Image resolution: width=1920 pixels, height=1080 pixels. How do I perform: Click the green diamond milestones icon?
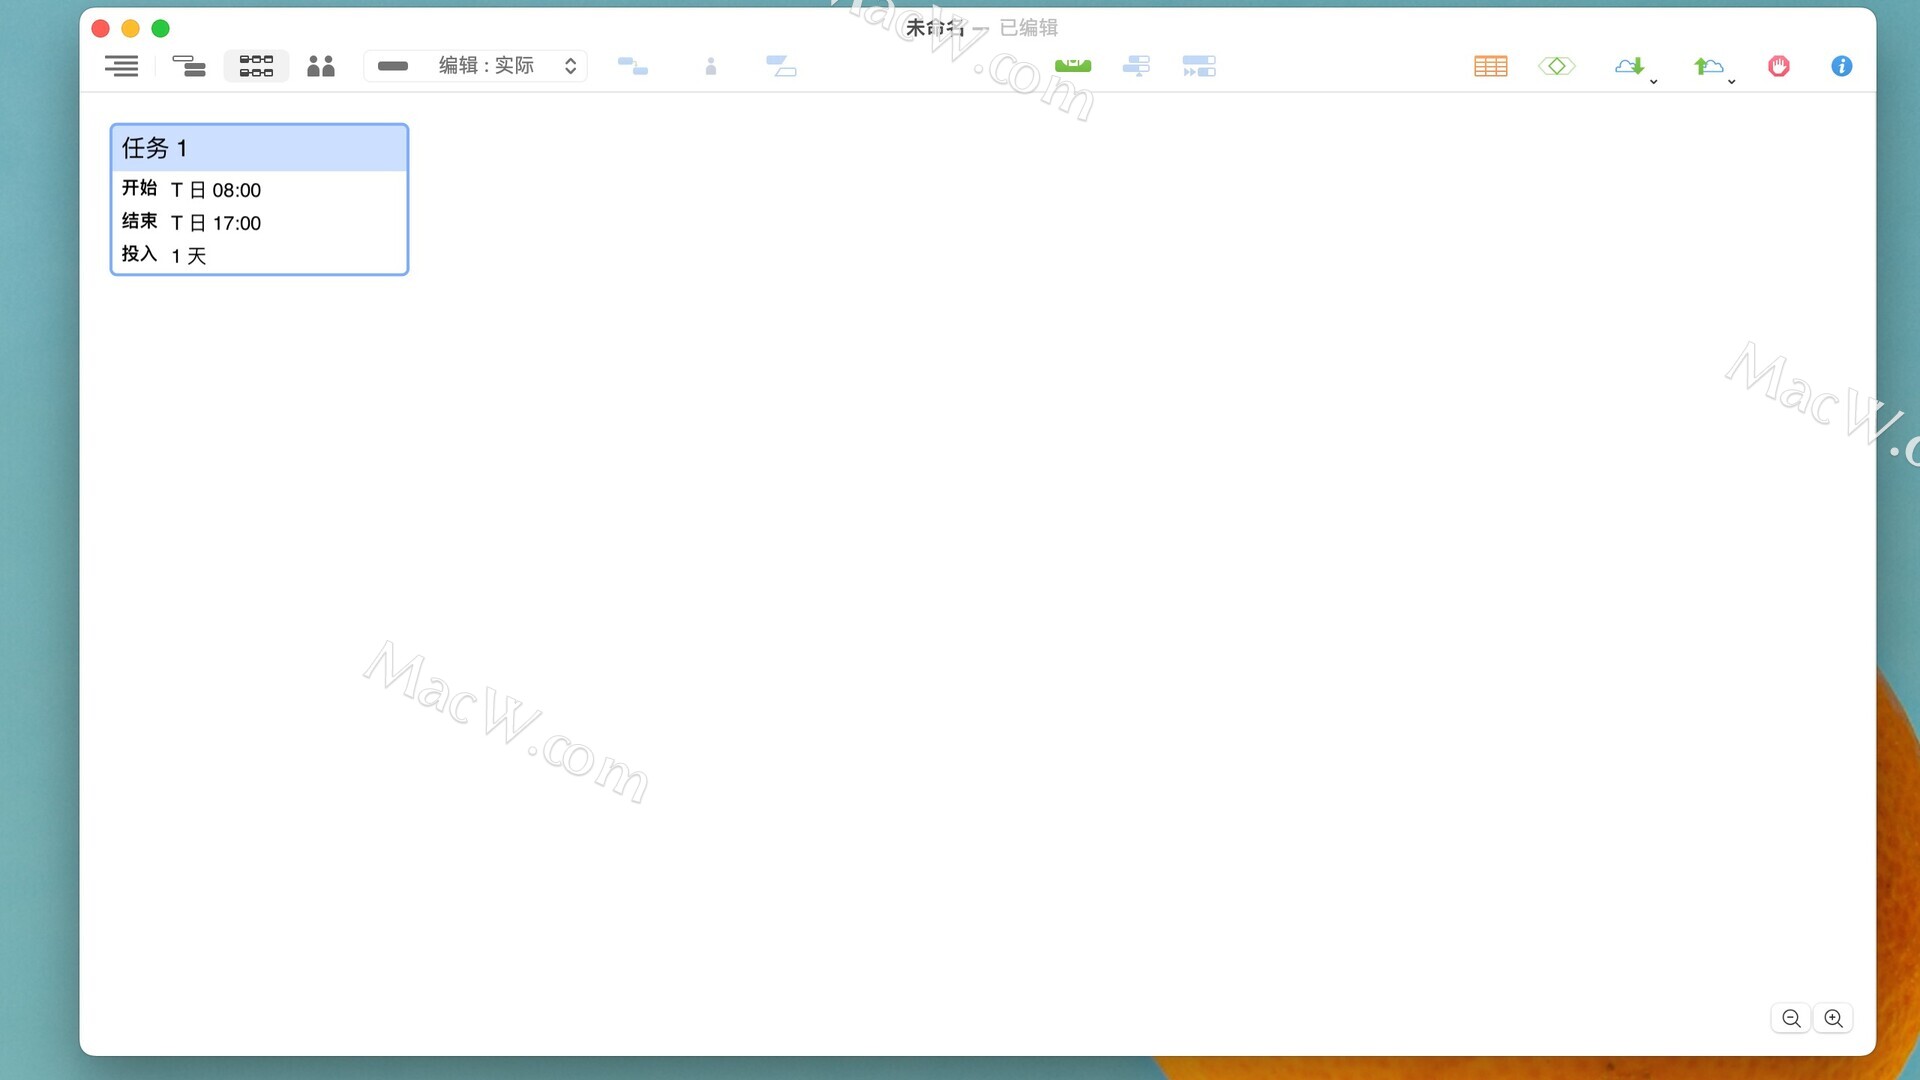click(1557, 66)
